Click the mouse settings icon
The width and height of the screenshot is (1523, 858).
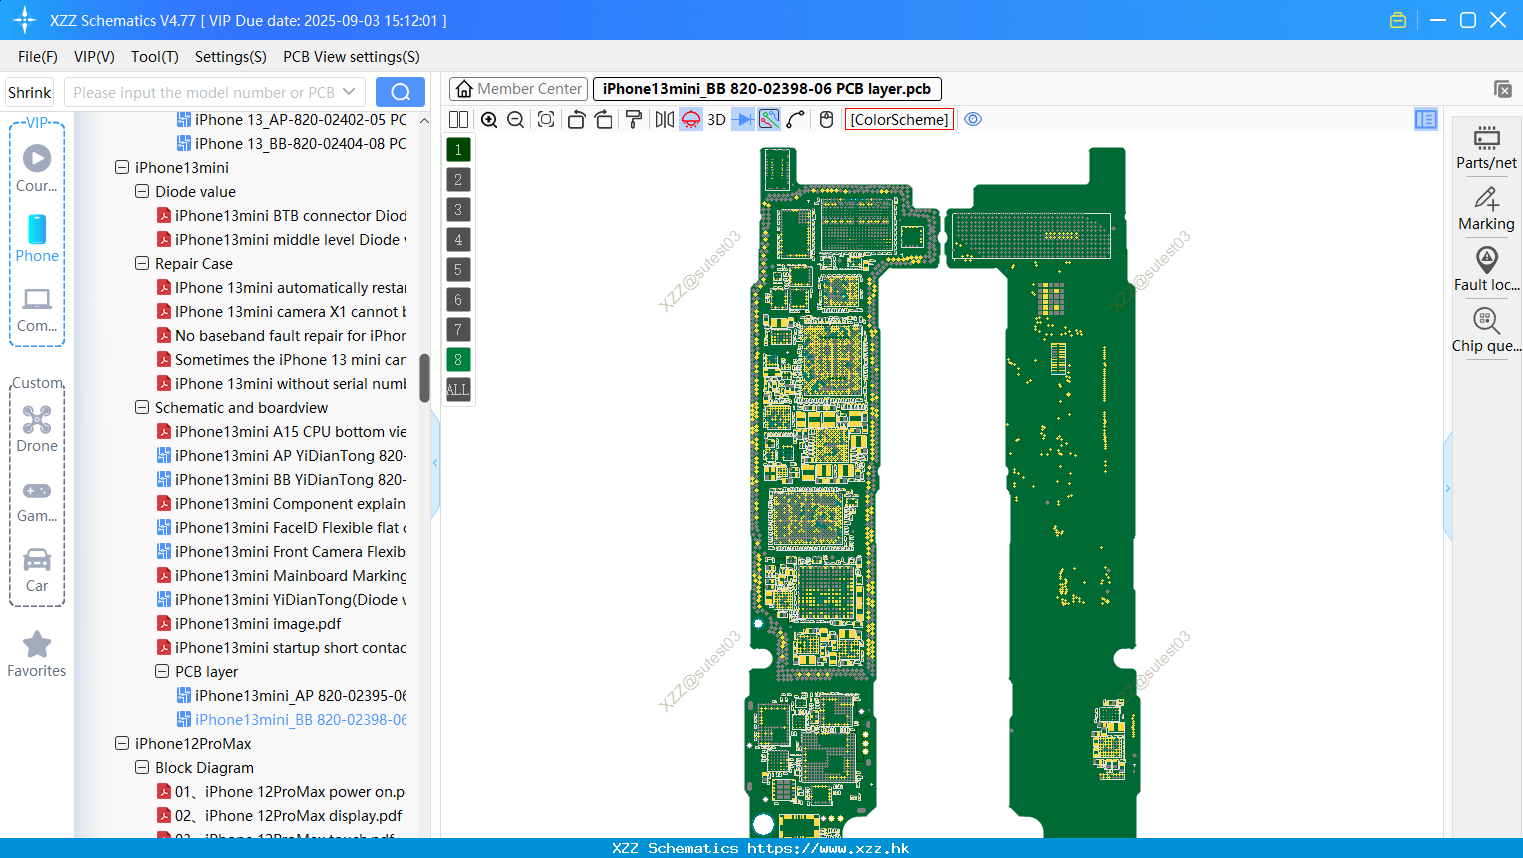(826, 119)
